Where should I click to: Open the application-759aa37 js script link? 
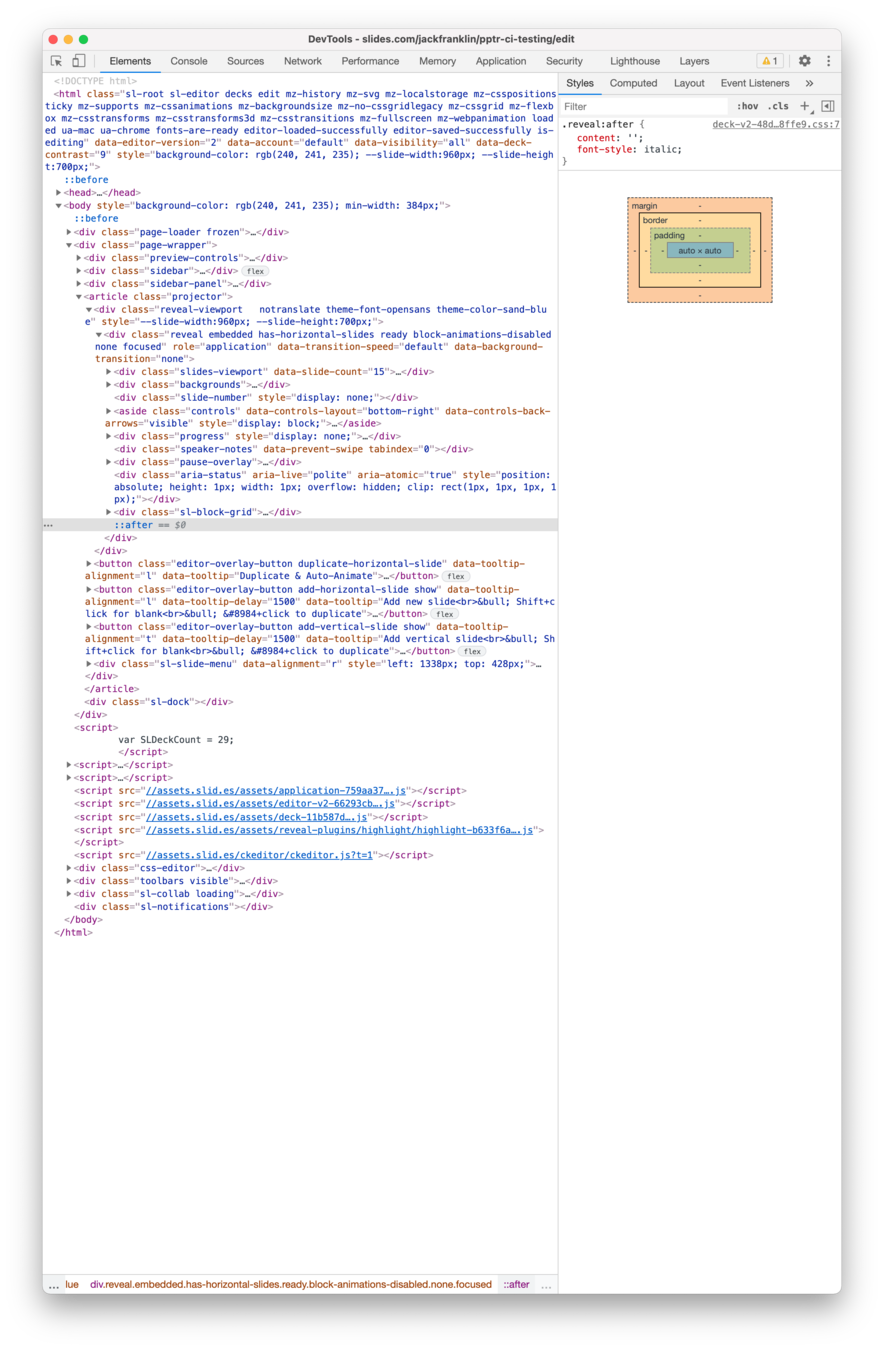point(276,791)
